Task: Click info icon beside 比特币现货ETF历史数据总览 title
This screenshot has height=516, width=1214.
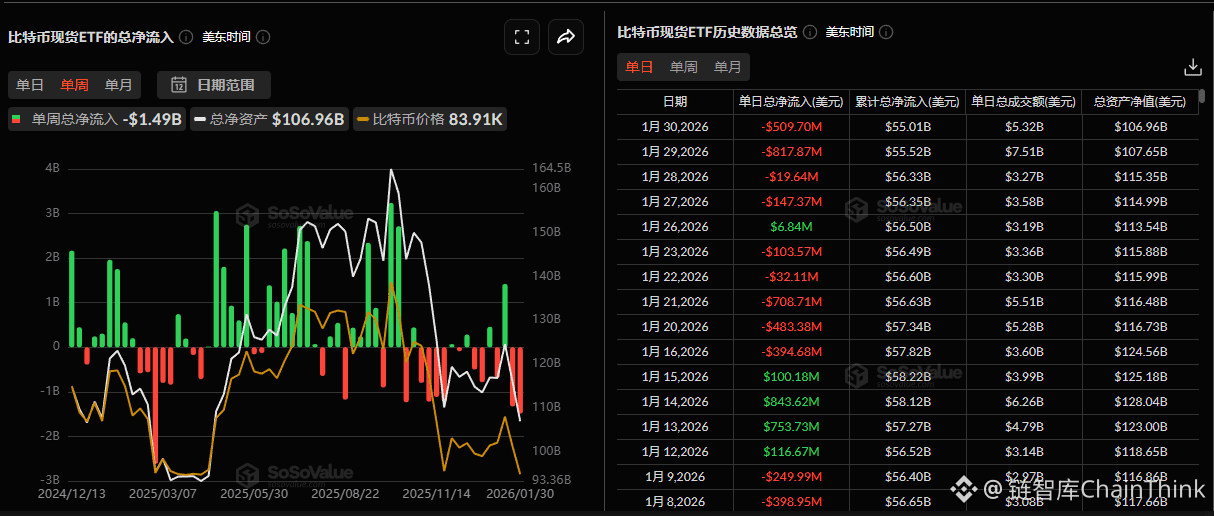Action: [x=809, y=32]
